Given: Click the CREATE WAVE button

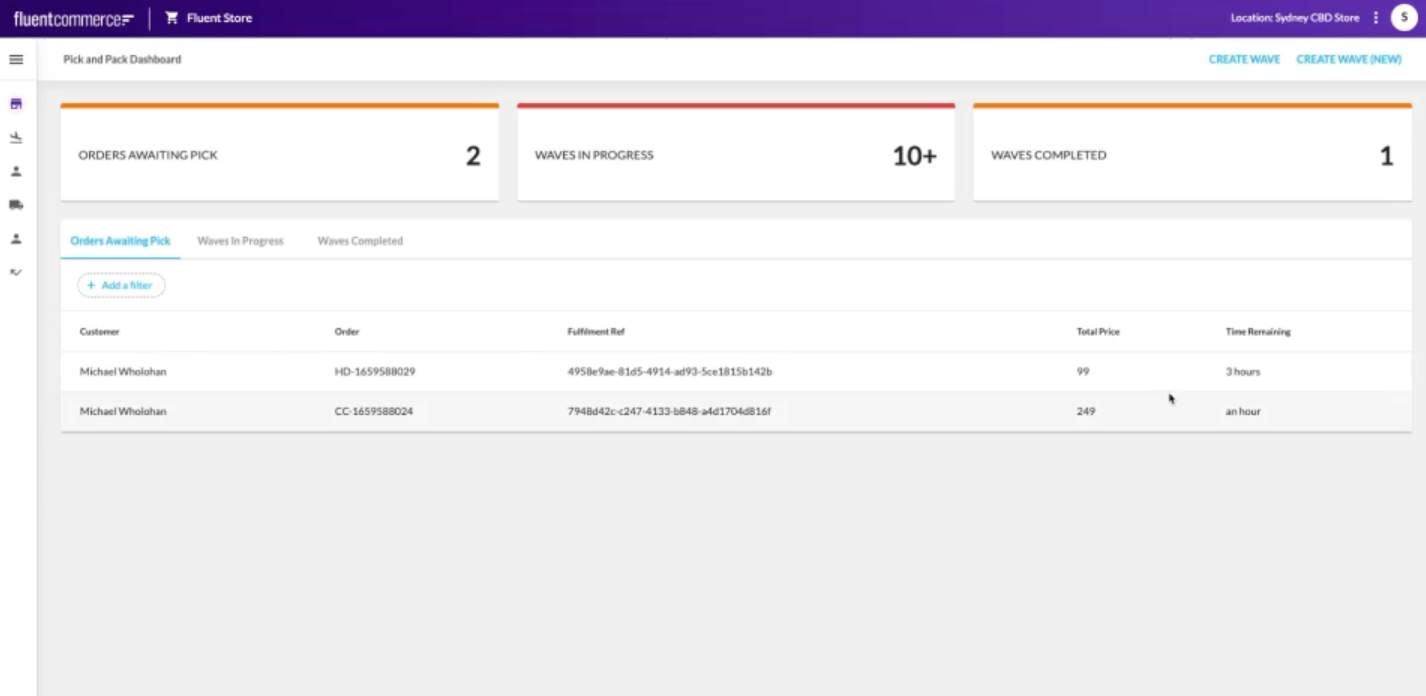Looking at the screenshot, I should click(x=1244, y=60).
